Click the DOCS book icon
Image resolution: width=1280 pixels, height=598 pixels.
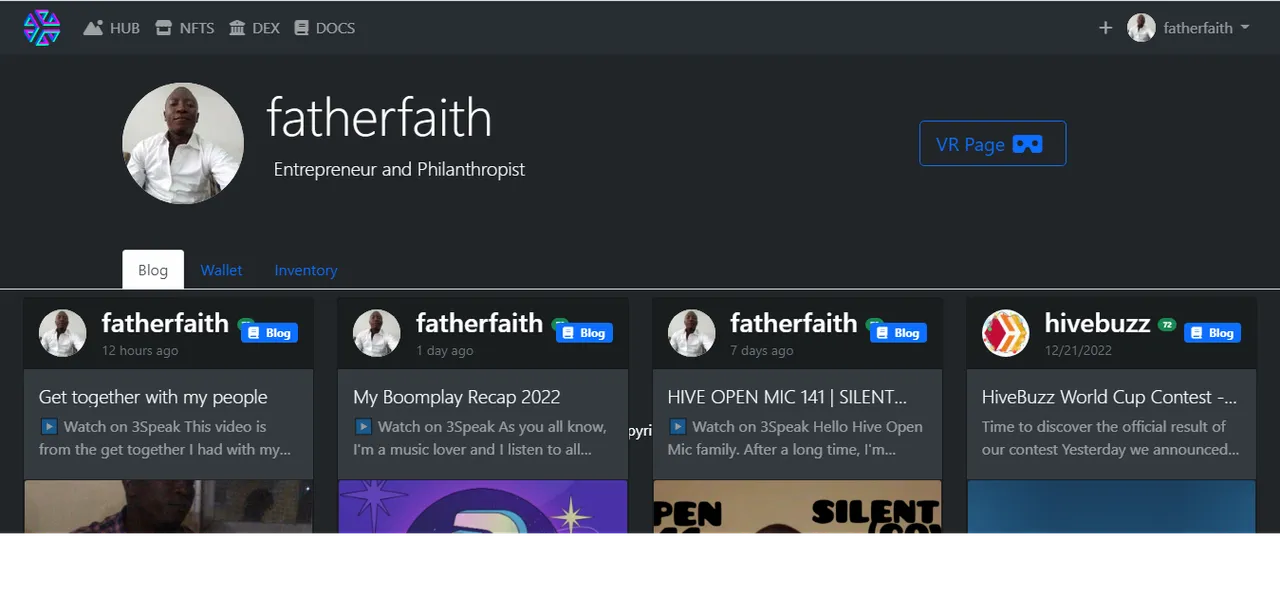[301, 28]
